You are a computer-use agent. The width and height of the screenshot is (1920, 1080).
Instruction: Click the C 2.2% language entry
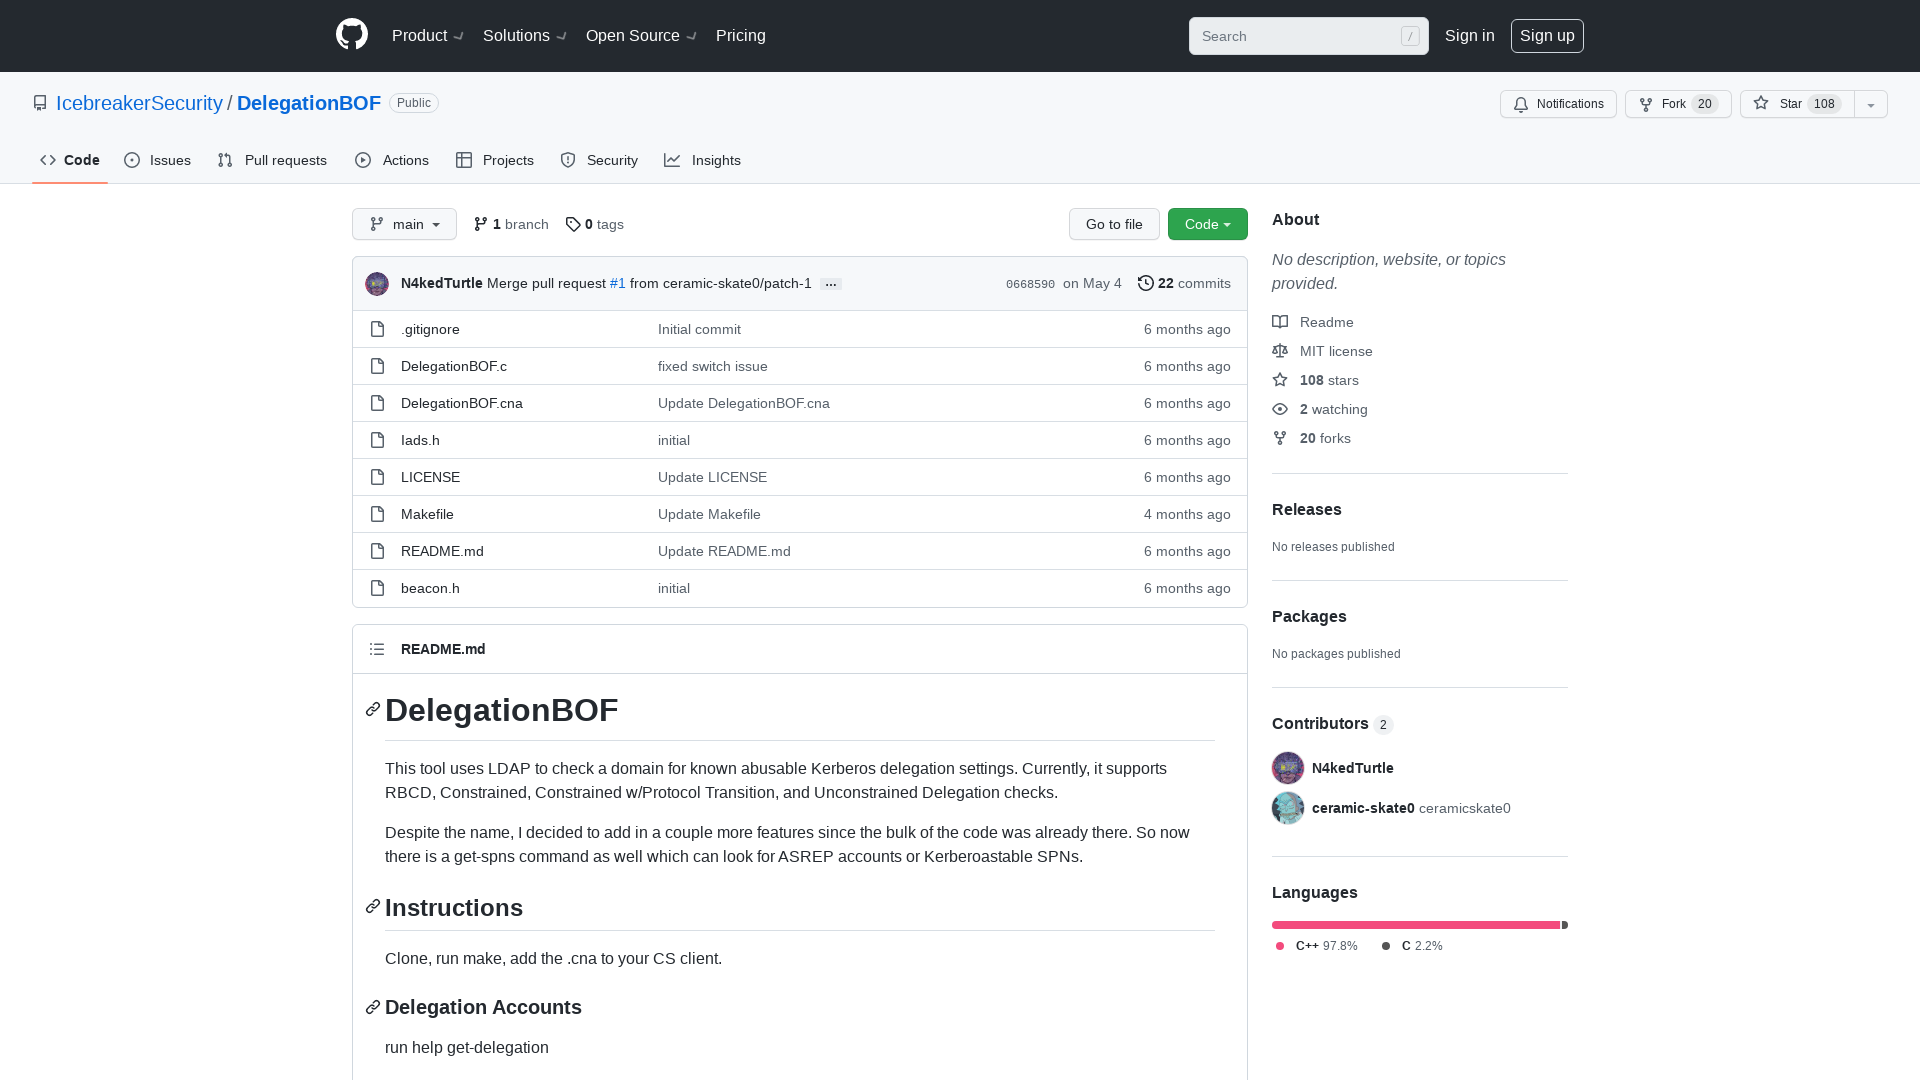(1412, 946)
